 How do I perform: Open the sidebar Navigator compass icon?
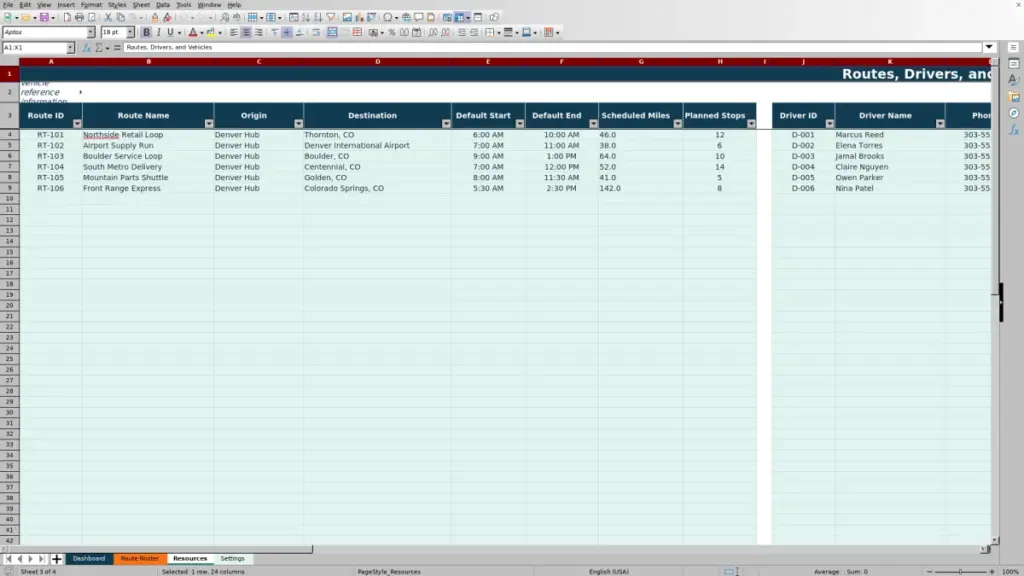click(1014, 114)
